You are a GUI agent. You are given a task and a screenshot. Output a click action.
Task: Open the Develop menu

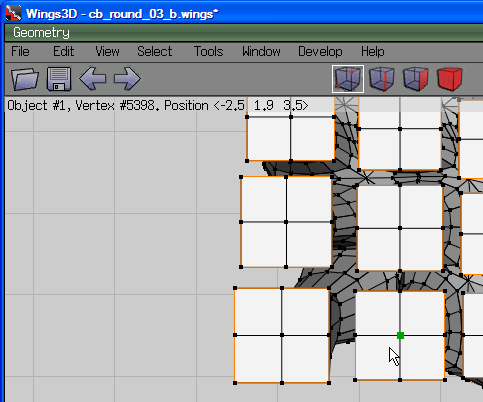[x=320, y=52]
